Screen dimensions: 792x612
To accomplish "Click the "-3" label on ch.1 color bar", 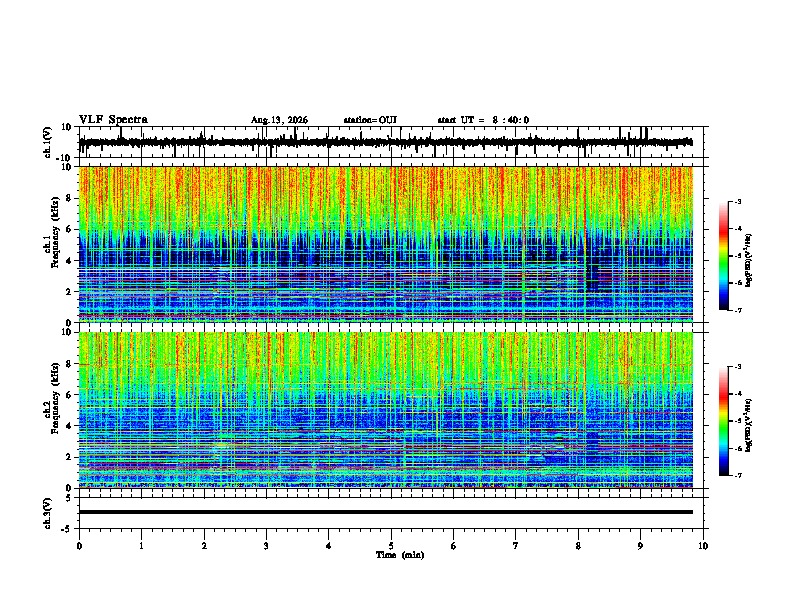I will [737, 201].
